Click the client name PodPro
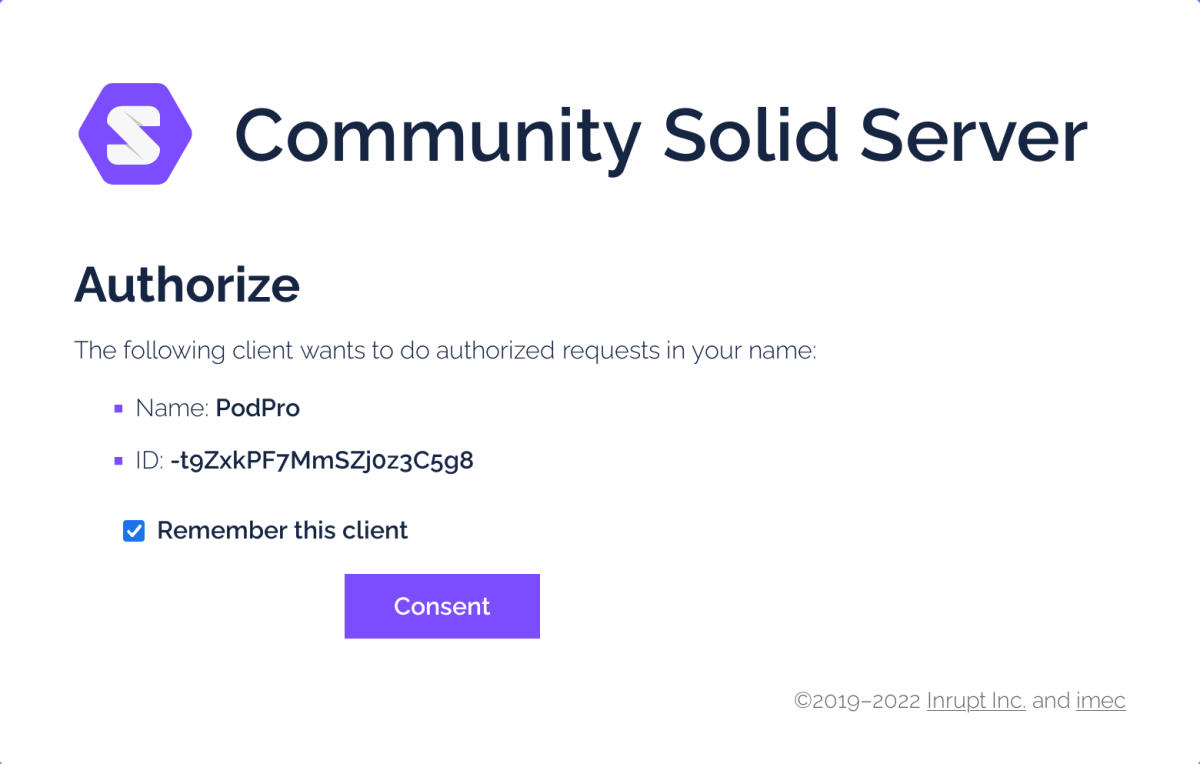The width and height of the screenshot is (1200, 764). pyautogui.click(x=258, y=408)
